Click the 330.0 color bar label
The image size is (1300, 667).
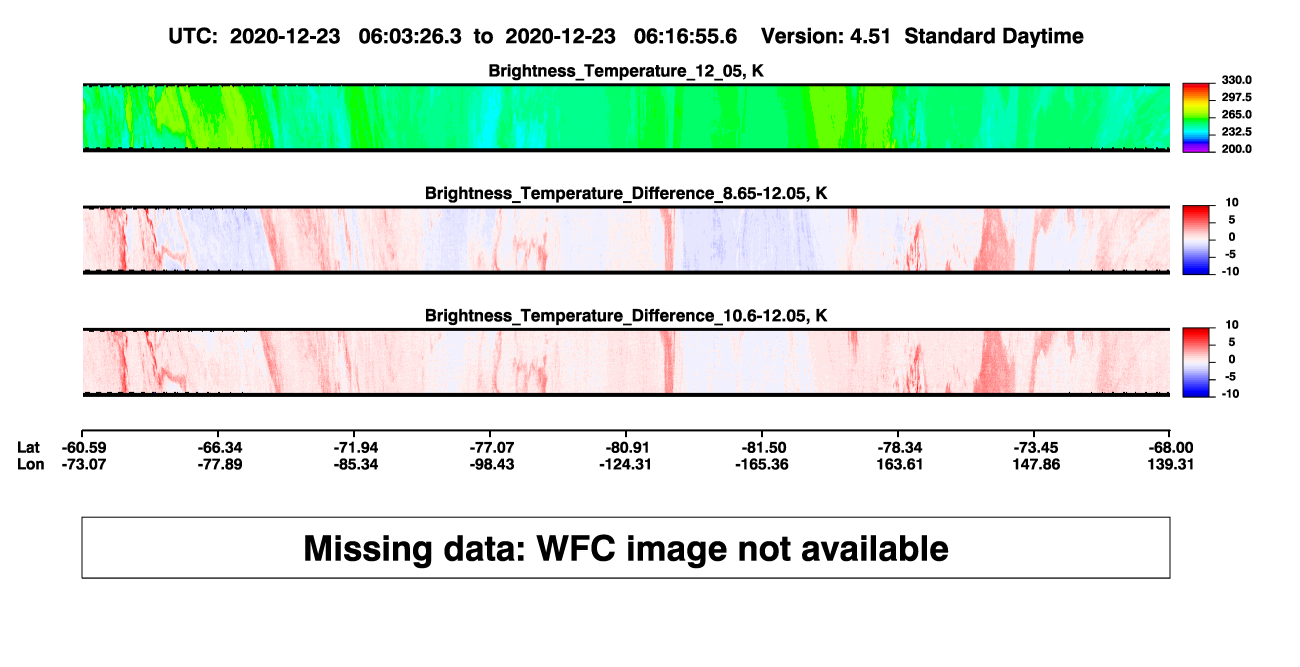(x=1237, y=80)
